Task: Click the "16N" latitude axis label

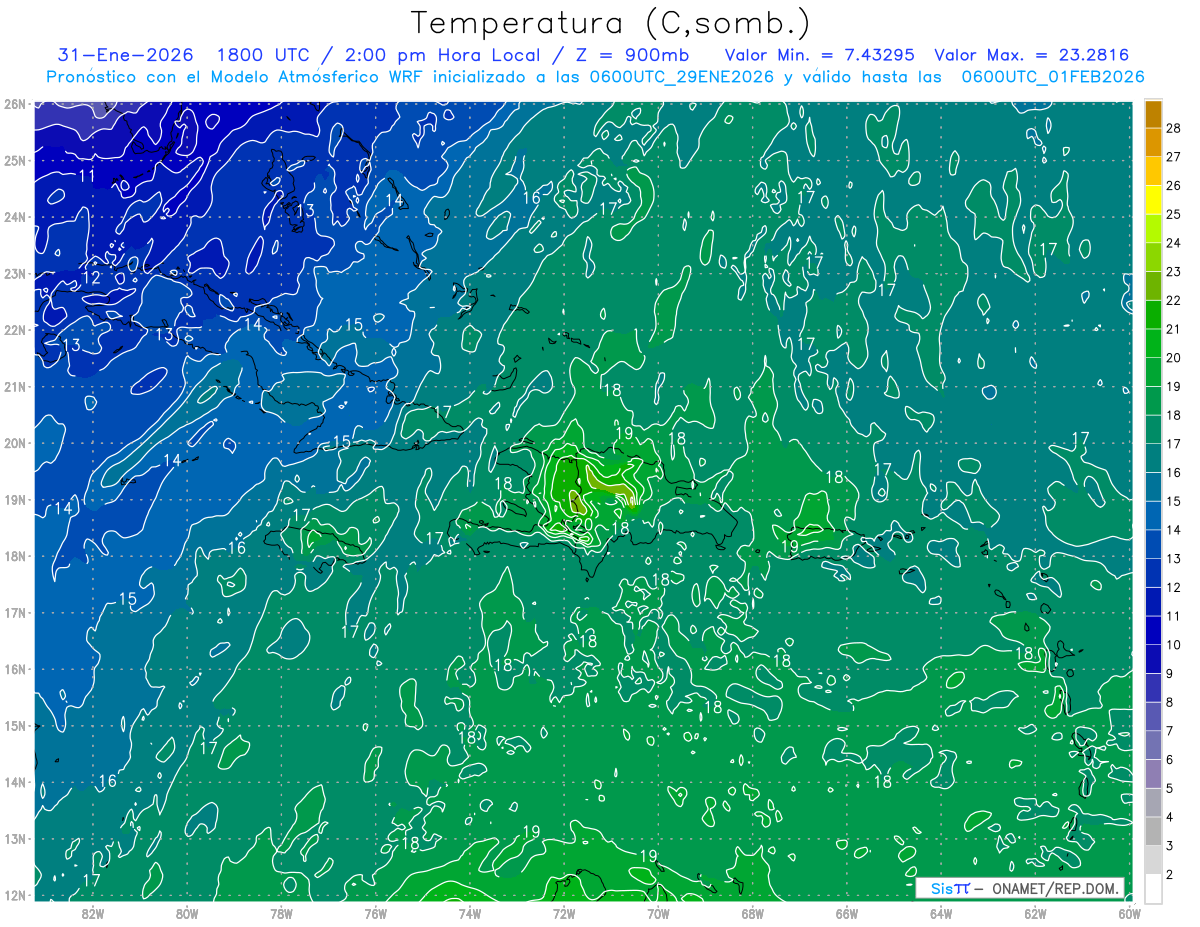Action: click(x=14, y=669)
